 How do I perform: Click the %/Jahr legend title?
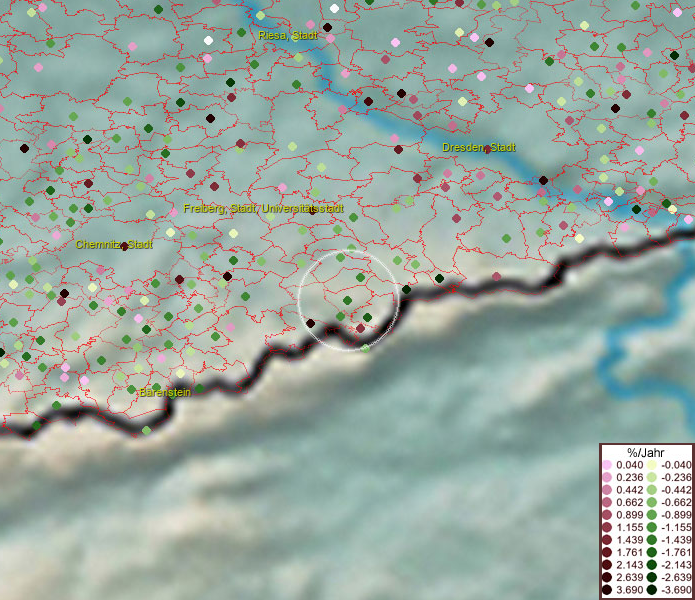click(646, 452)
